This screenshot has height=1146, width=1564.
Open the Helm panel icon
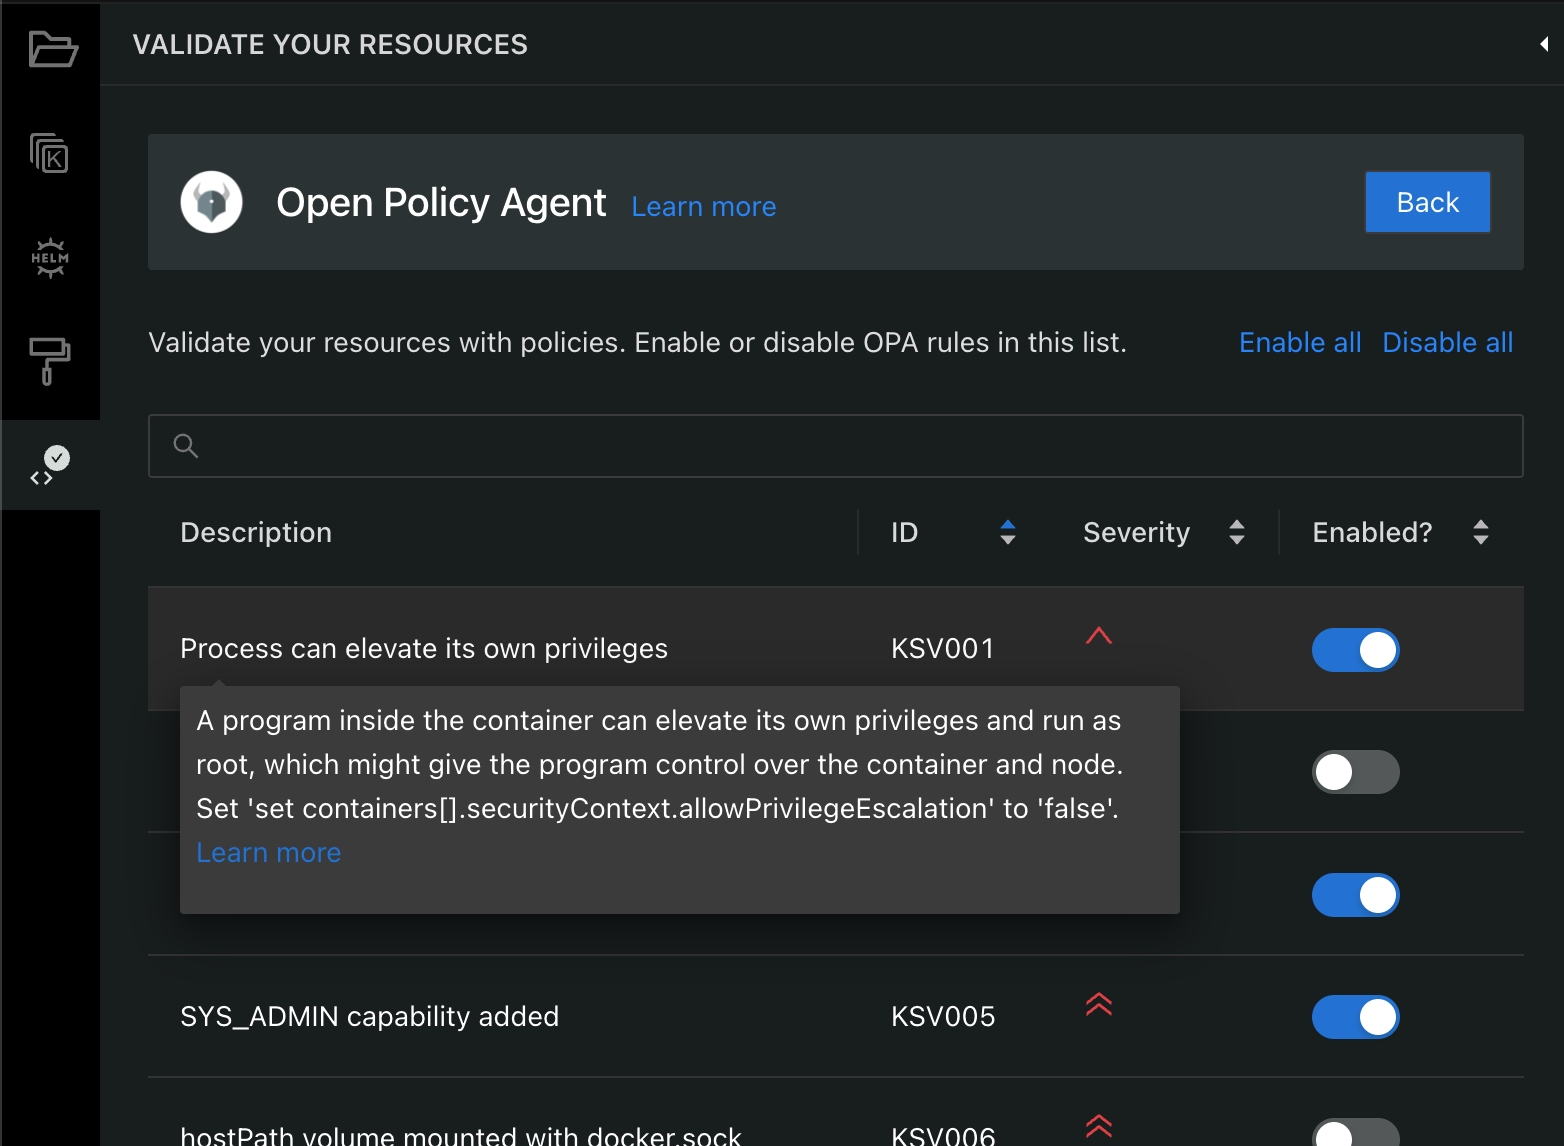(50, 258)
